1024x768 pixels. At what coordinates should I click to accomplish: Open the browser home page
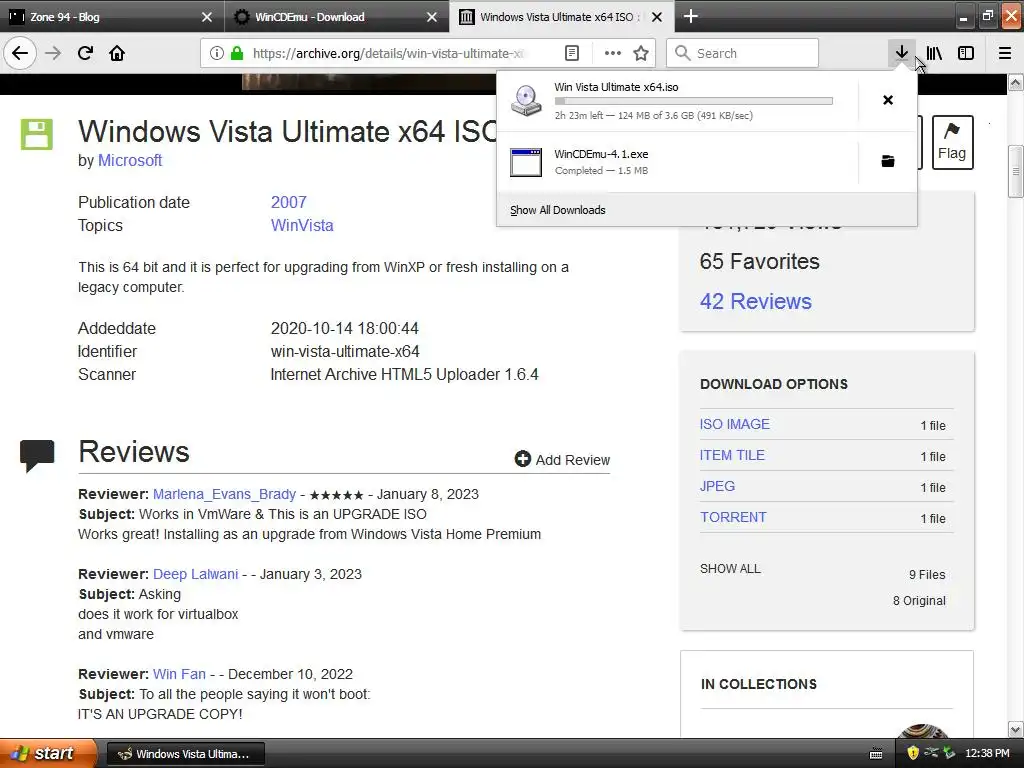(117, 53)
